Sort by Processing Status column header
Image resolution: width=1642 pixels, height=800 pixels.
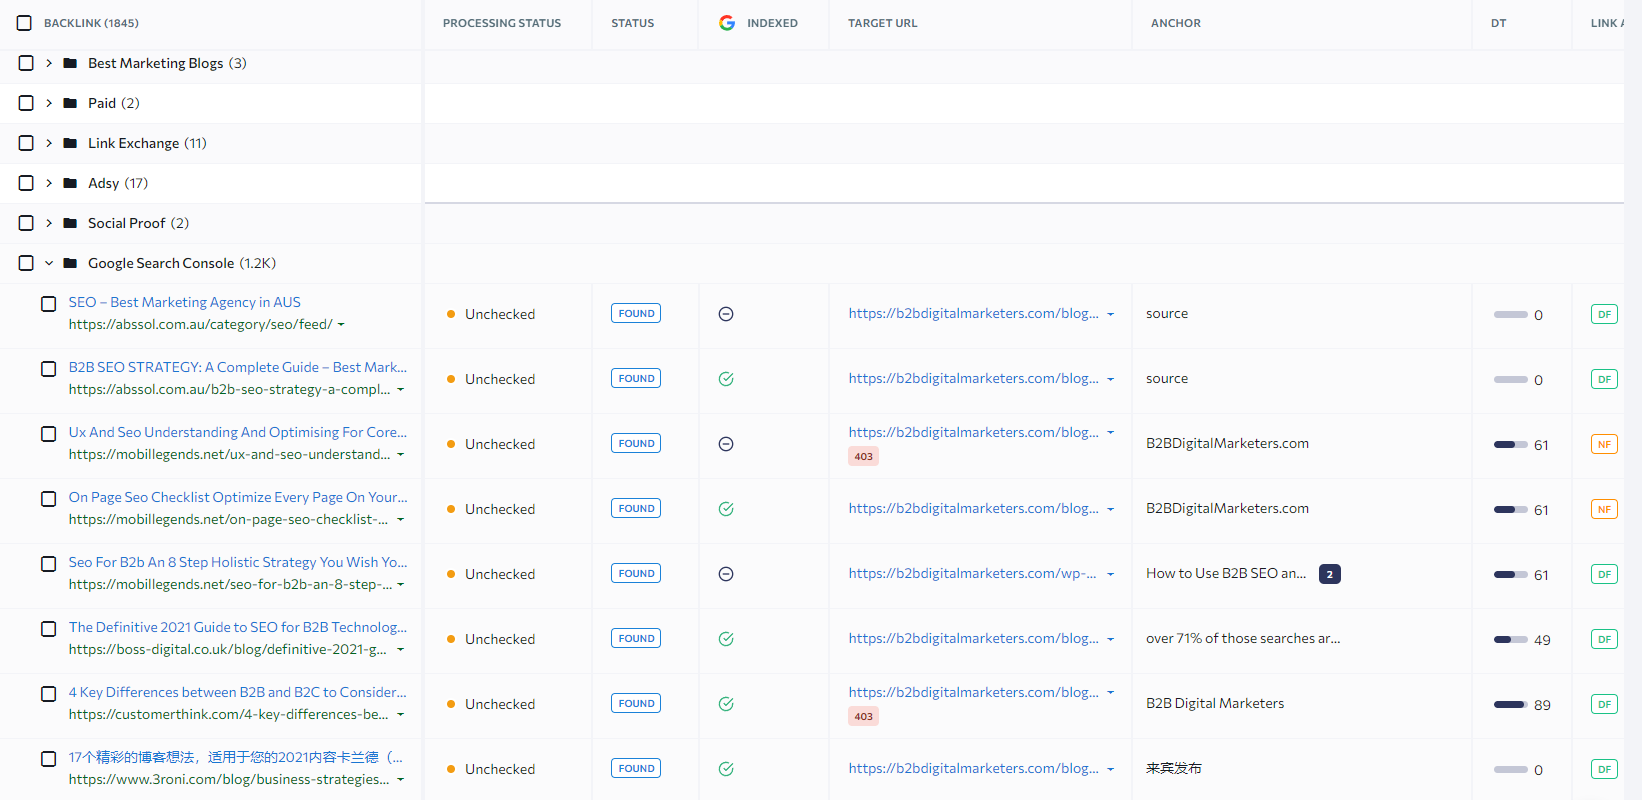(x=502, y=23)
